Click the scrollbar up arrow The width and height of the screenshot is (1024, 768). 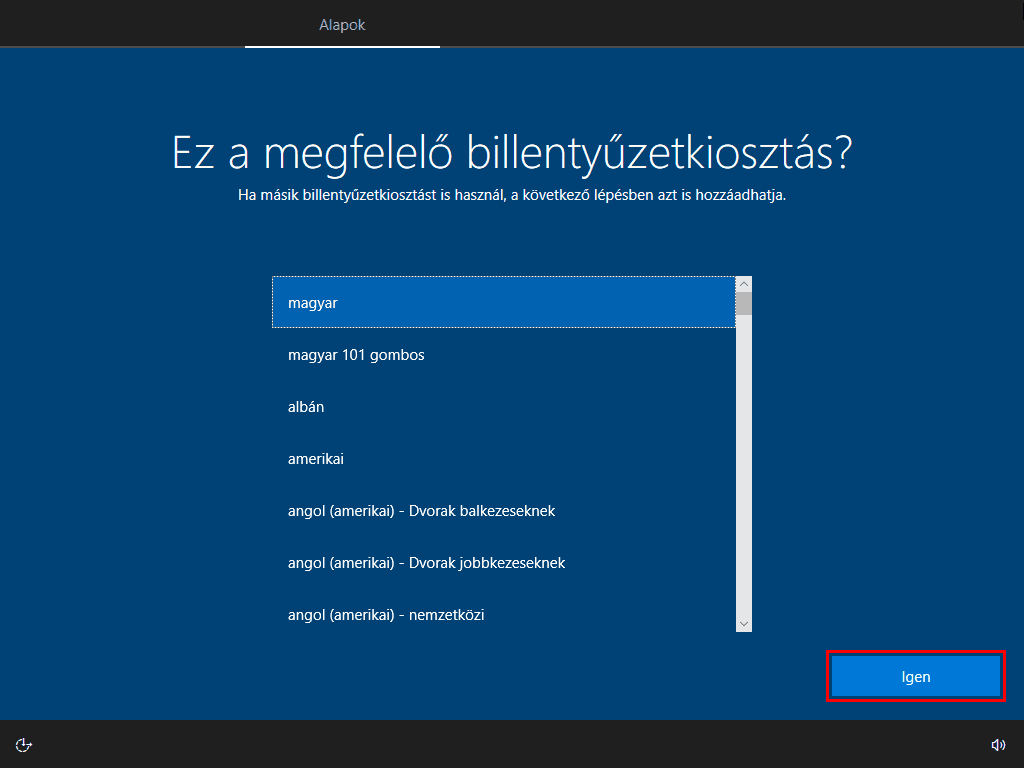pos(743,284)
